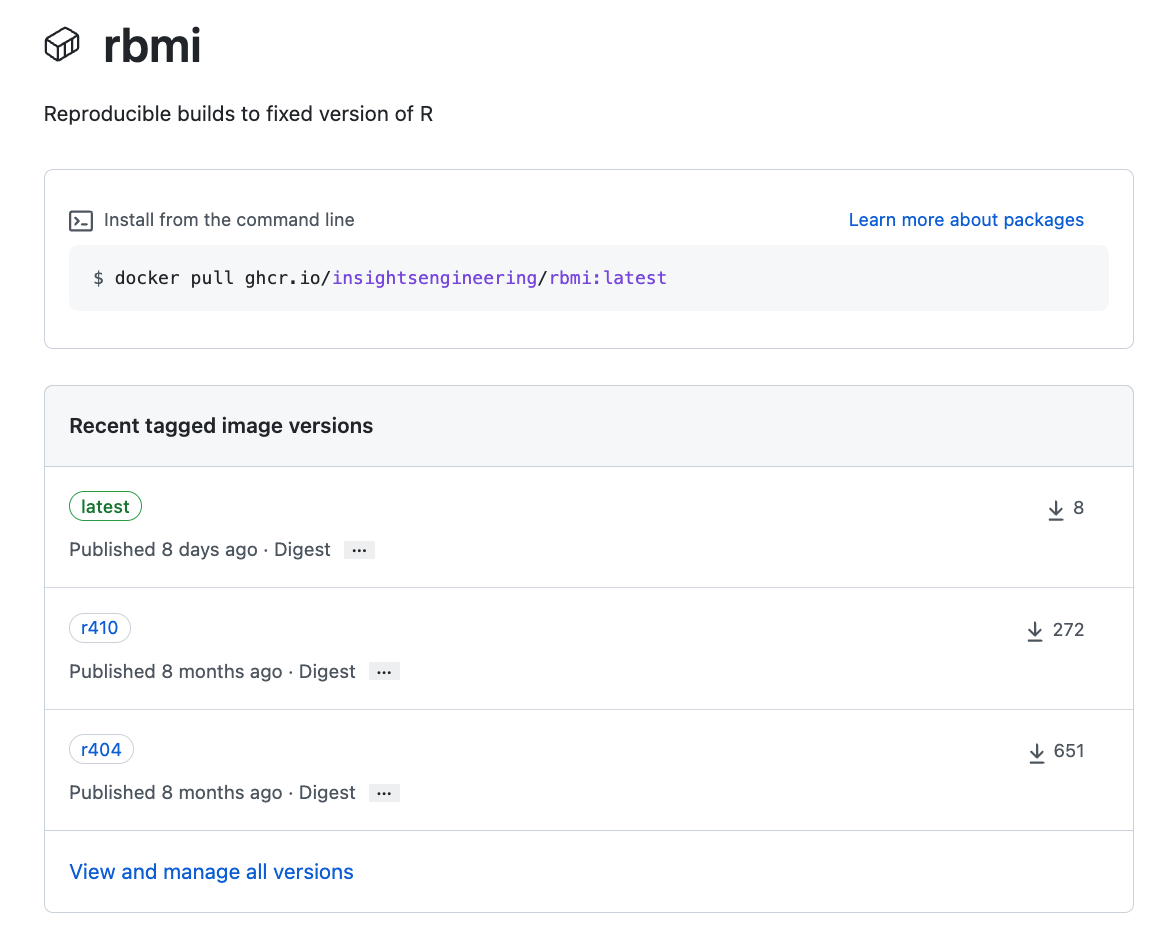Viewport: 1156px width, 931px height.
Task: Click the package cube icon beside rbmi
Action: click(x=62, y=45)
